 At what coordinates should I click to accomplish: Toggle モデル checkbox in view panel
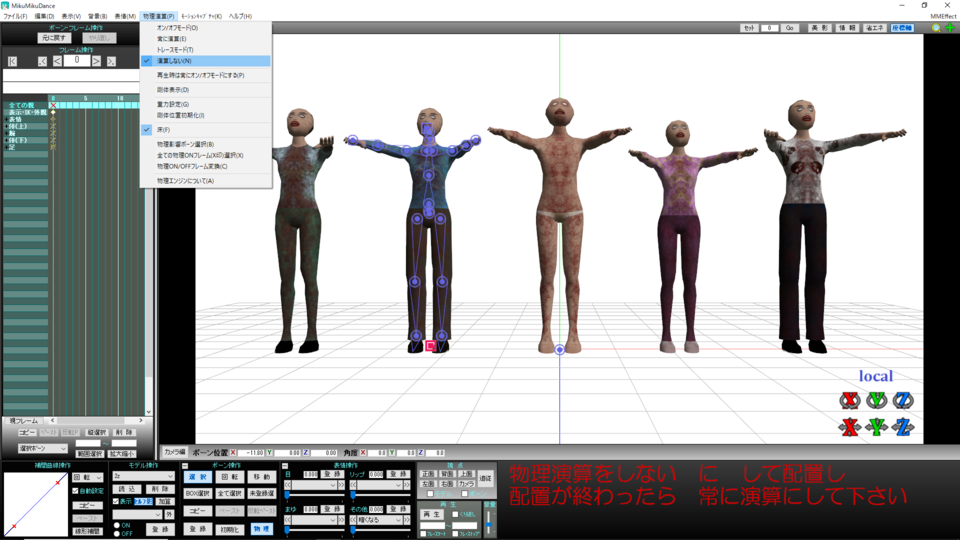click(x=430, y=494)
